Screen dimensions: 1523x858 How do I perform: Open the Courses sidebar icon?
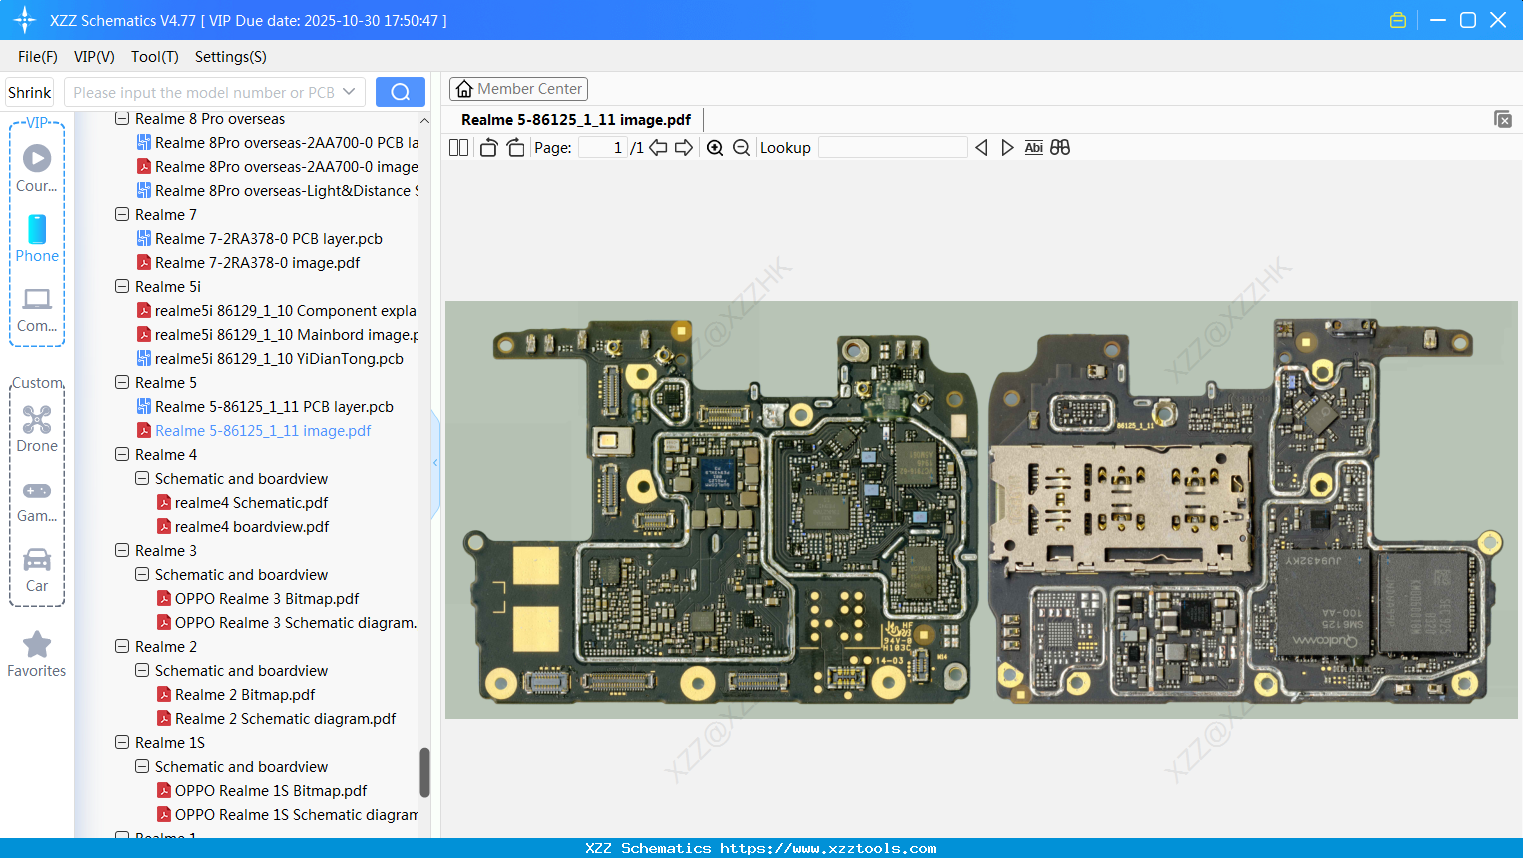point(37,168)
